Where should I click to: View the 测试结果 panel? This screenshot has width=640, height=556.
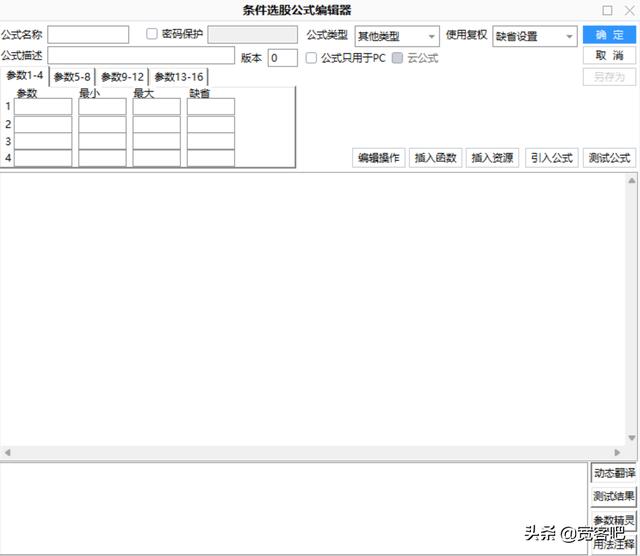tap(613, 496)
